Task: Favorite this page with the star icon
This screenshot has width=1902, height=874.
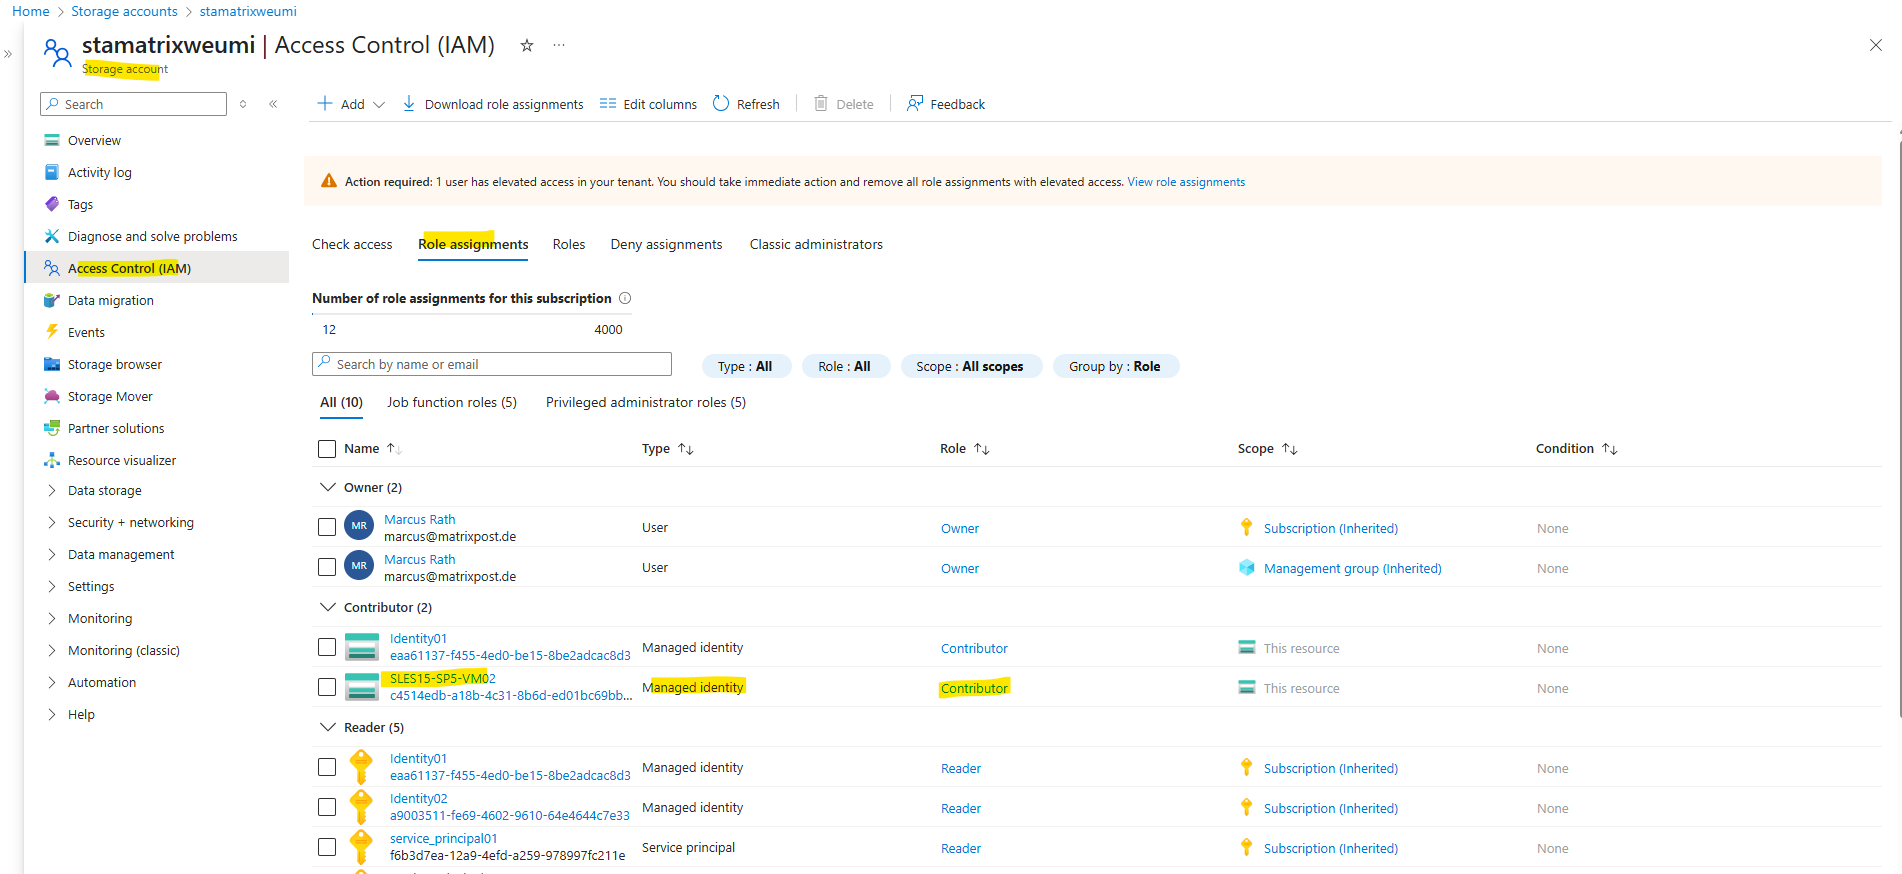Action: [527, 45]
